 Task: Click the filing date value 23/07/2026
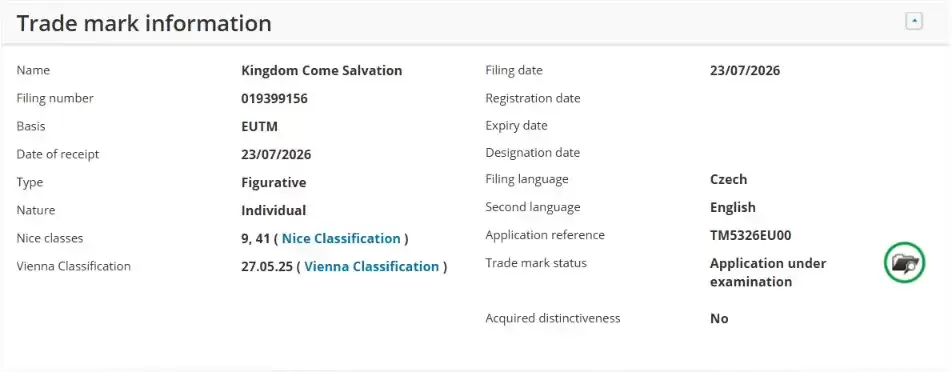tap(745, 70)
